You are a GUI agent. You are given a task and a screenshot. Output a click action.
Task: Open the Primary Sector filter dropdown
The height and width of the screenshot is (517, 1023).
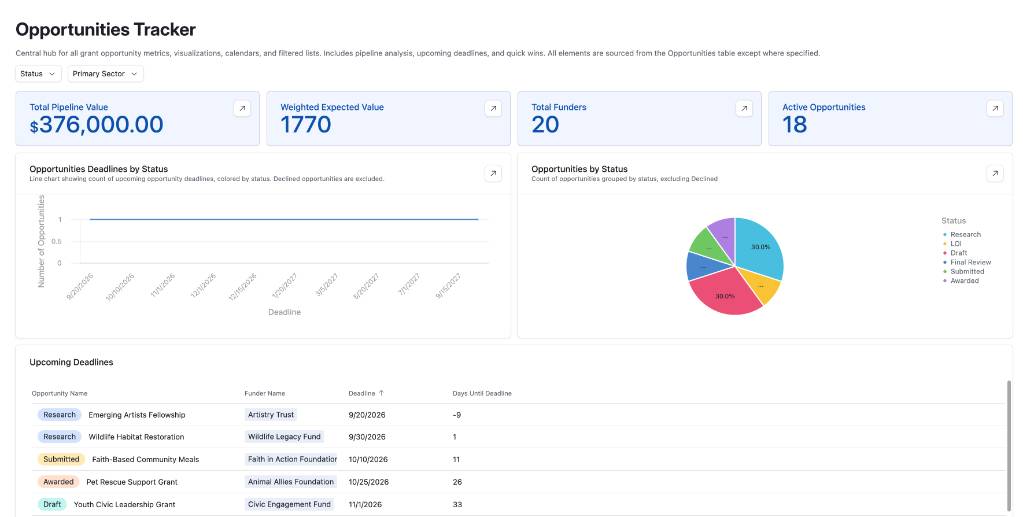[105, 74]
